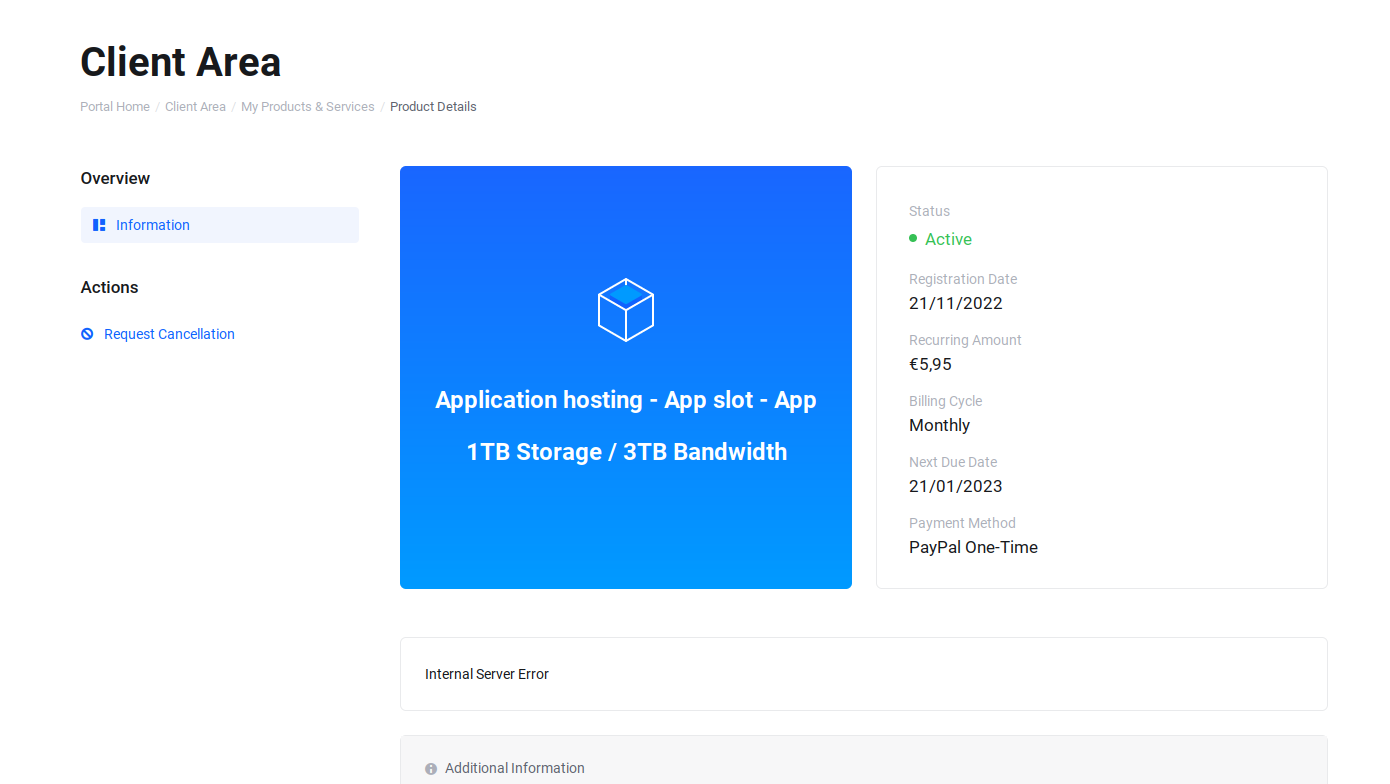Click the green Active status dot
The width and height of the screenshot is (1390, 784).
pos(913,238)
